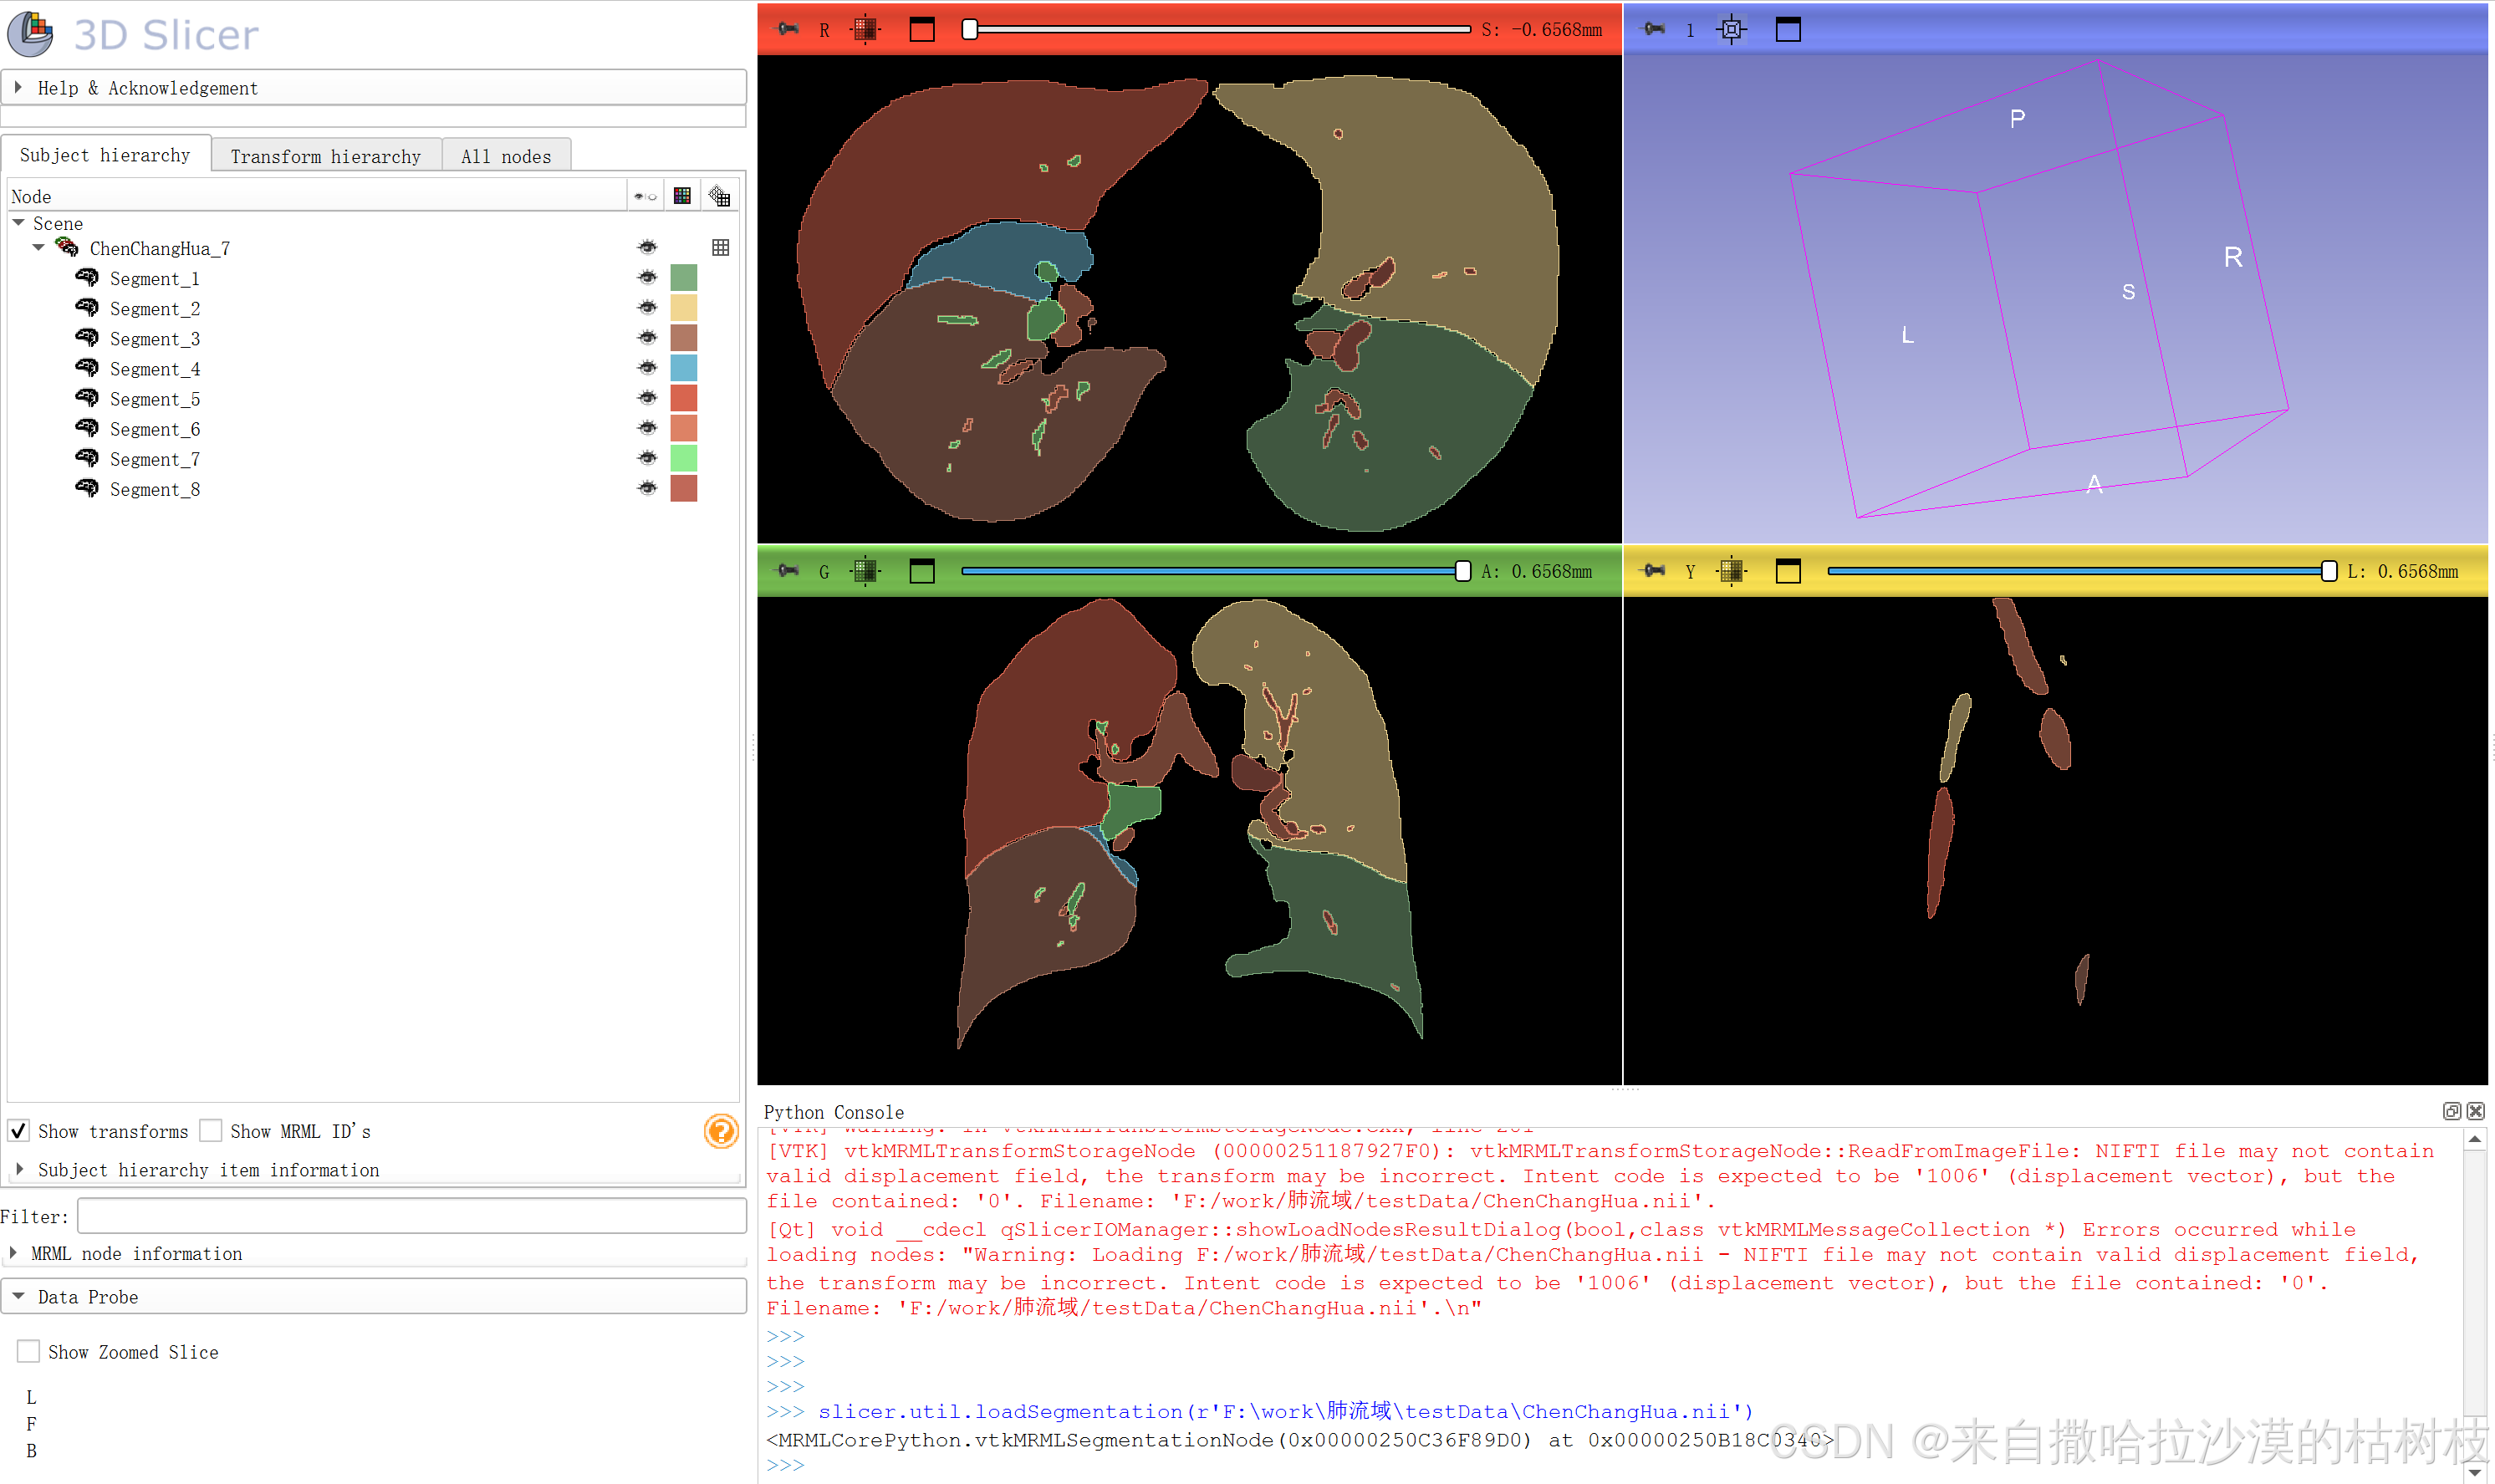Enable Show MRML ID's

click(211, 1130)
